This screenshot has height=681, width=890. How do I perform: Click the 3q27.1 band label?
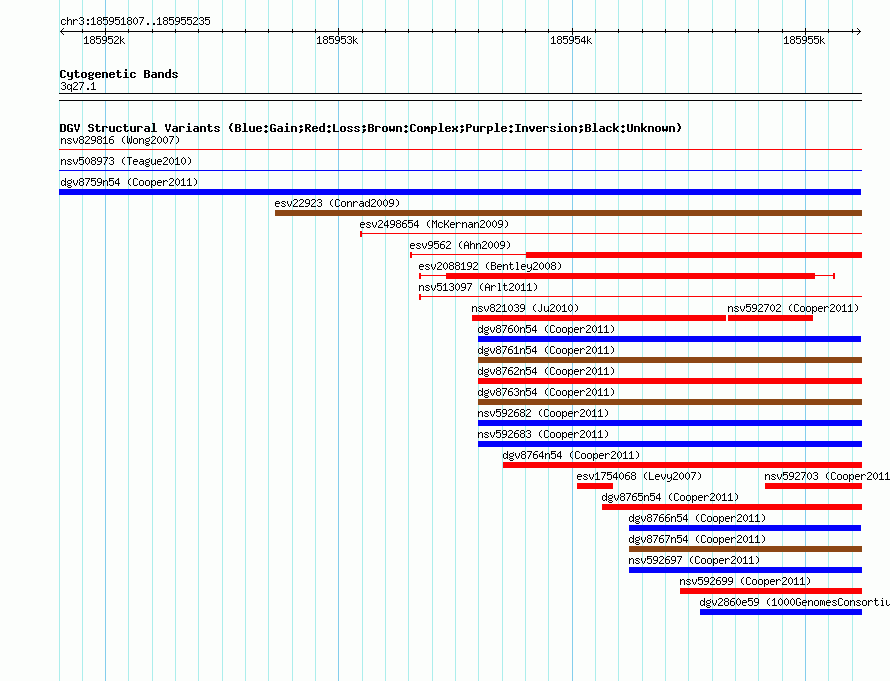[x=78, y=86]
